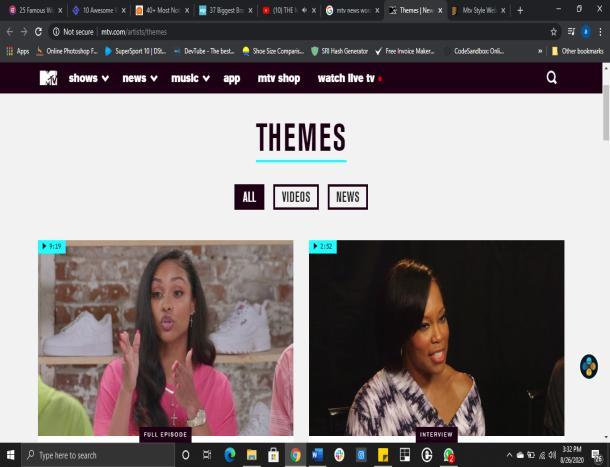Click the page vertical scrollbar thumb
Screen dimensions: 610x467
tap(606, 113)
